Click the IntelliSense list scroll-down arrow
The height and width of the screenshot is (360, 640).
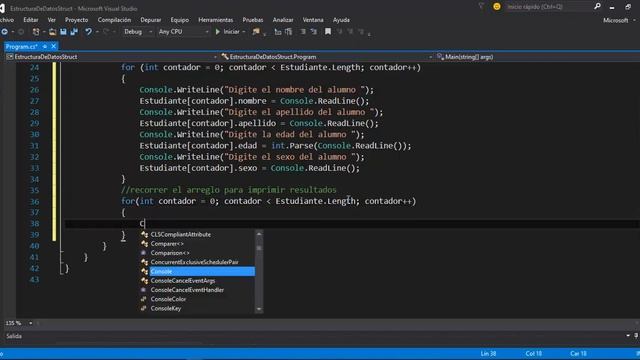[259, 309]
